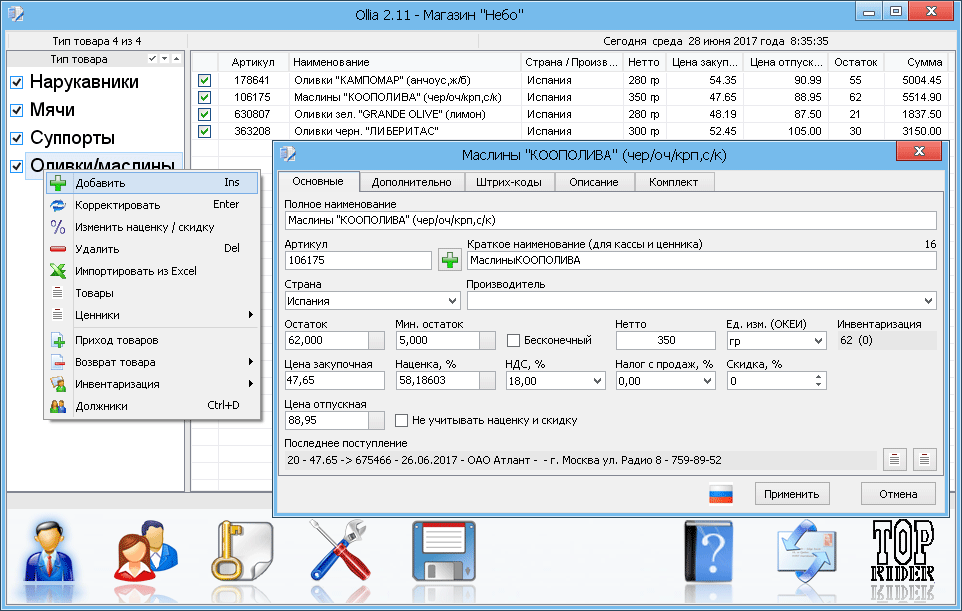Click the Russian flag icon in dialog

point(721,494)
